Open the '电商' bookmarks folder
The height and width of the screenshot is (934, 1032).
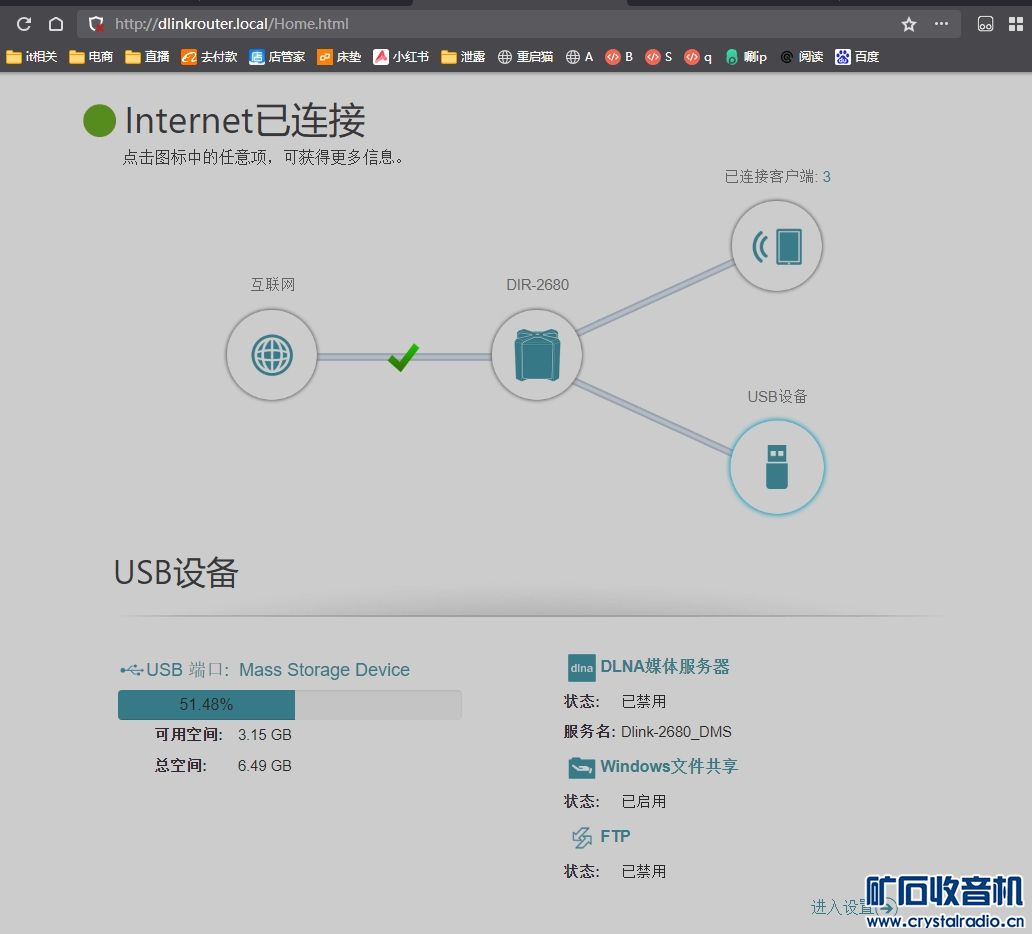click(x=91, y=57)
